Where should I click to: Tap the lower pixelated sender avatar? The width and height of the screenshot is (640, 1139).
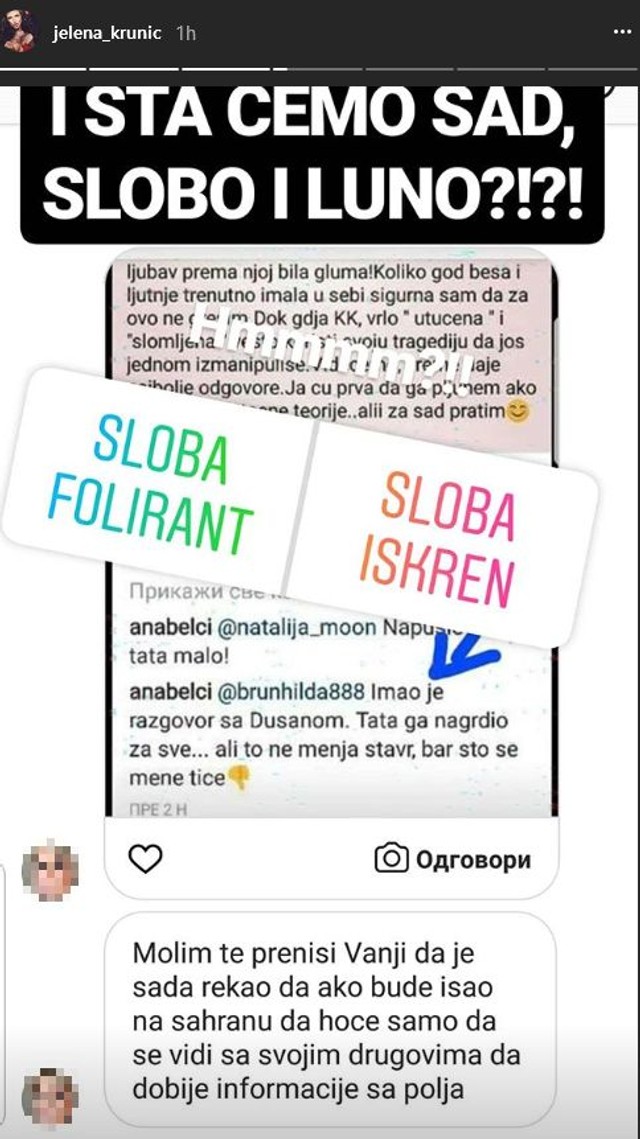49,1096
